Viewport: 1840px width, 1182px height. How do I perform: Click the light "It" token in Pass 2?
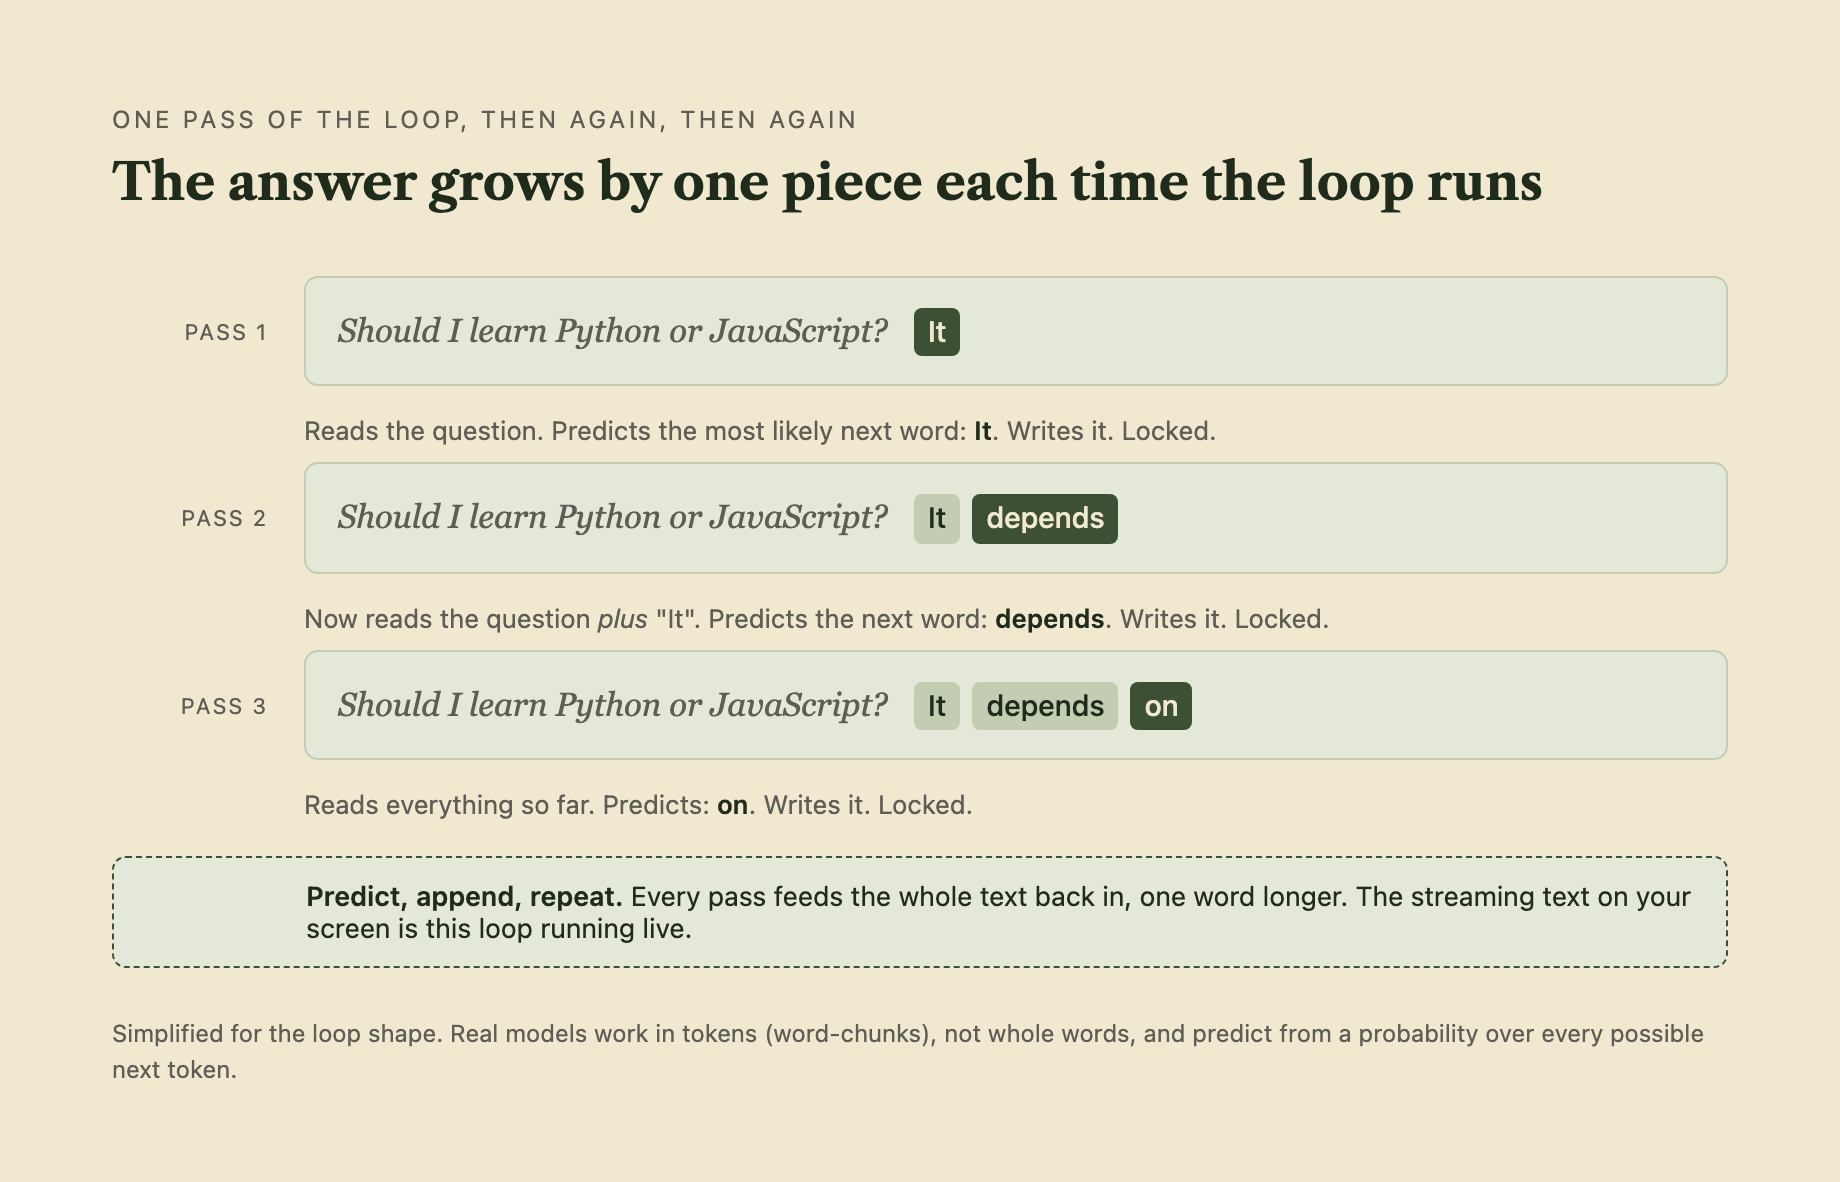coord(936,519)
